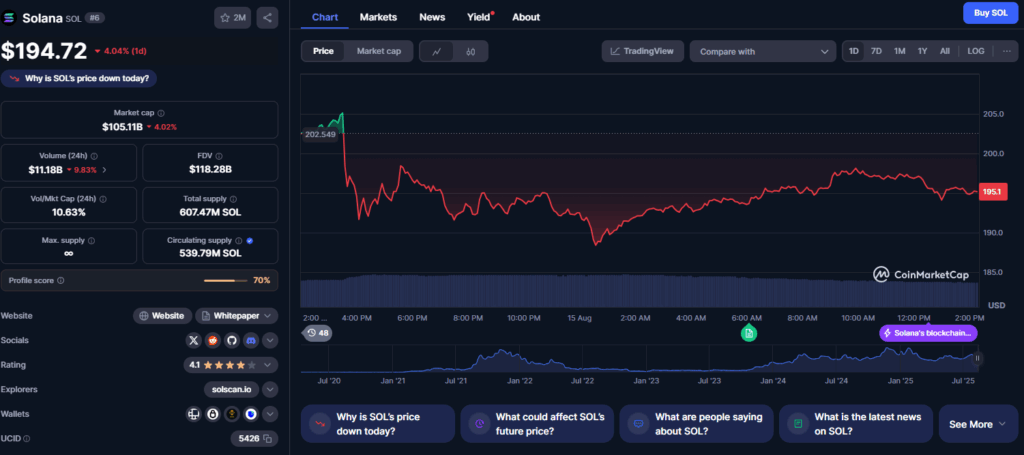Click 'What is the latest news on SOL?' card
Image resolution: width=1024 pixels, height=455 pixels.
click(x=856, y=424)
